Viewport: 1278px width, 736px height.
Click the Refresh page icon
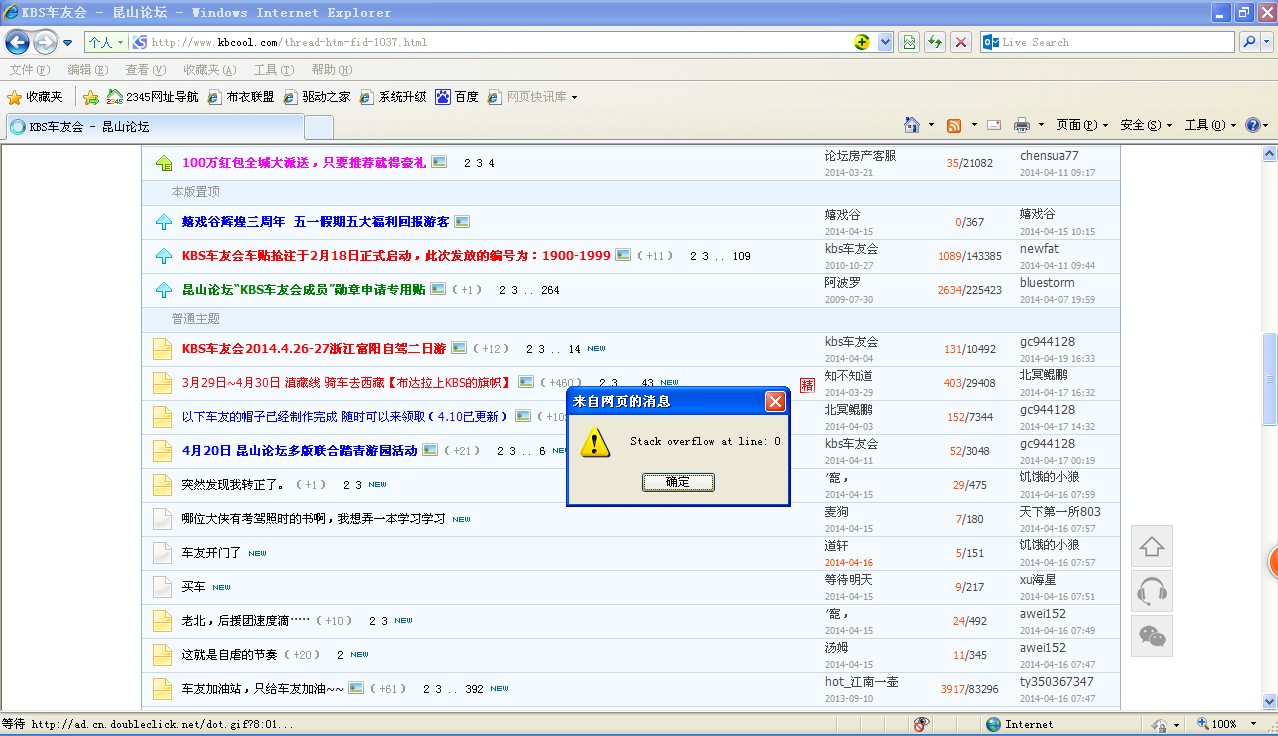(935, 42)
